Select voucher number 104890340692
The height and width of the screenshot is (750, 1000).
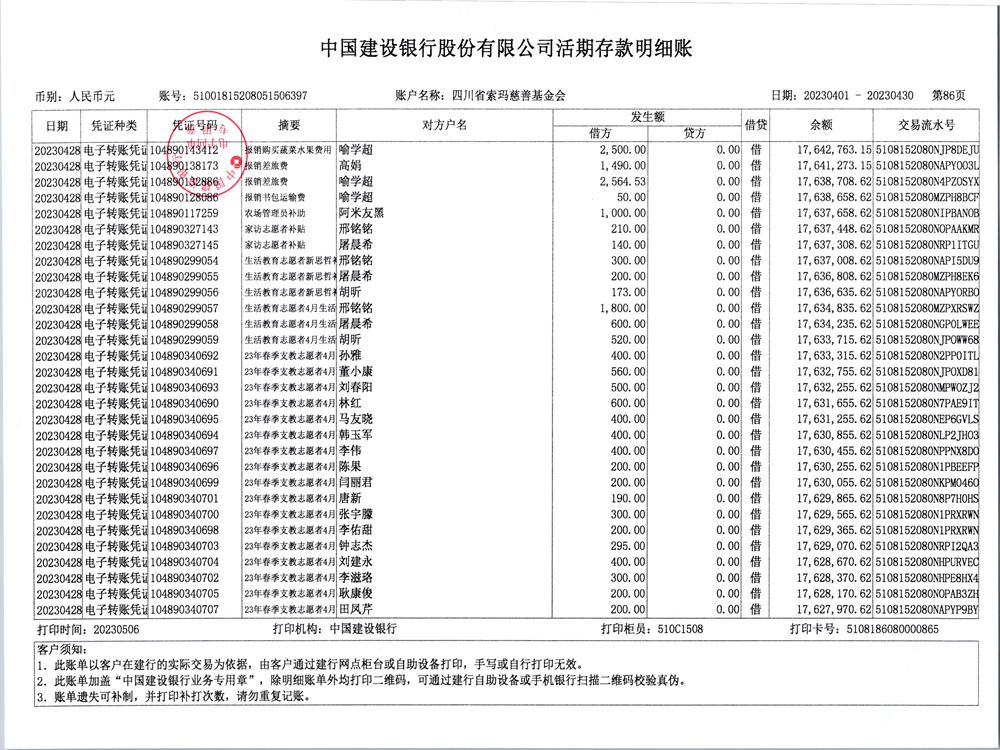coord(184,356)
